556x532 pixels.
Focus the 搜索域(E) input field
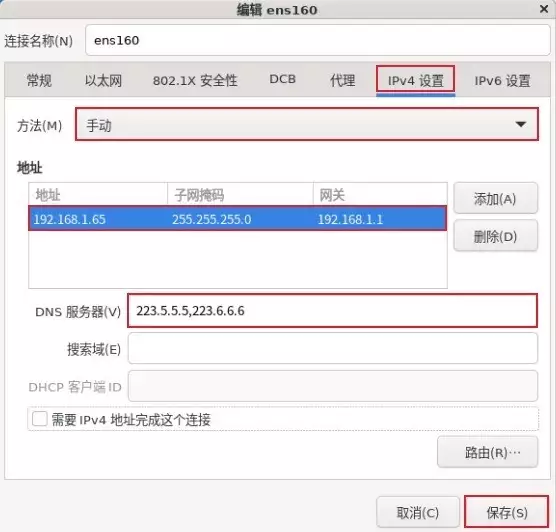click(333, 349)
